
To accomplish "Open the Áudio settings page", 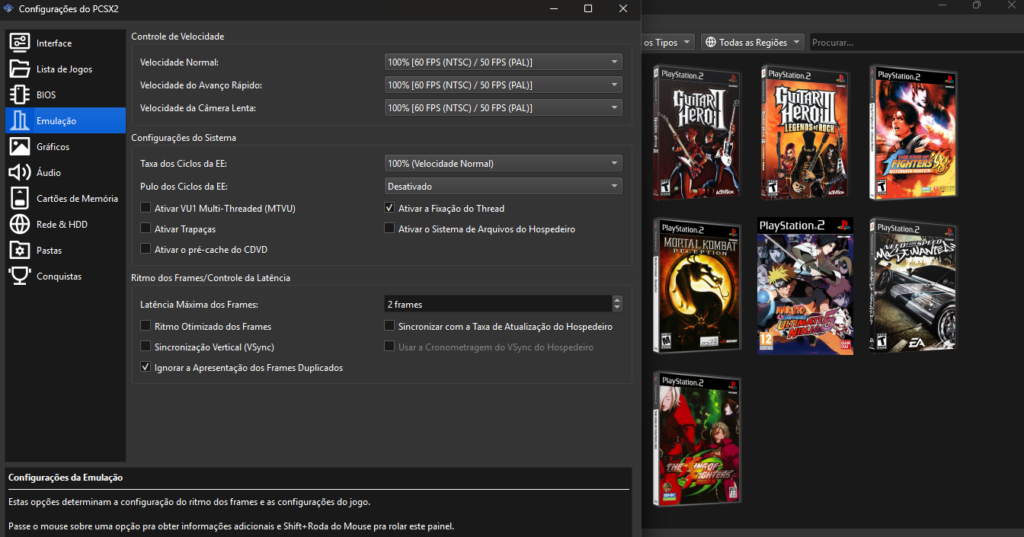I will coord(65,172).
